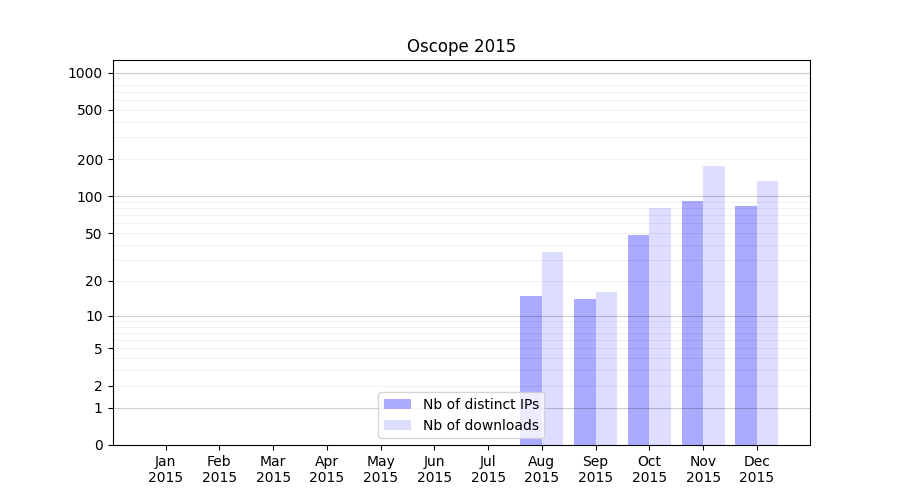The image size is (900, 500).
Task: Select the "Nb of distinct IPs" legend label
Action: pyautogui.click(x=480, y=404)
